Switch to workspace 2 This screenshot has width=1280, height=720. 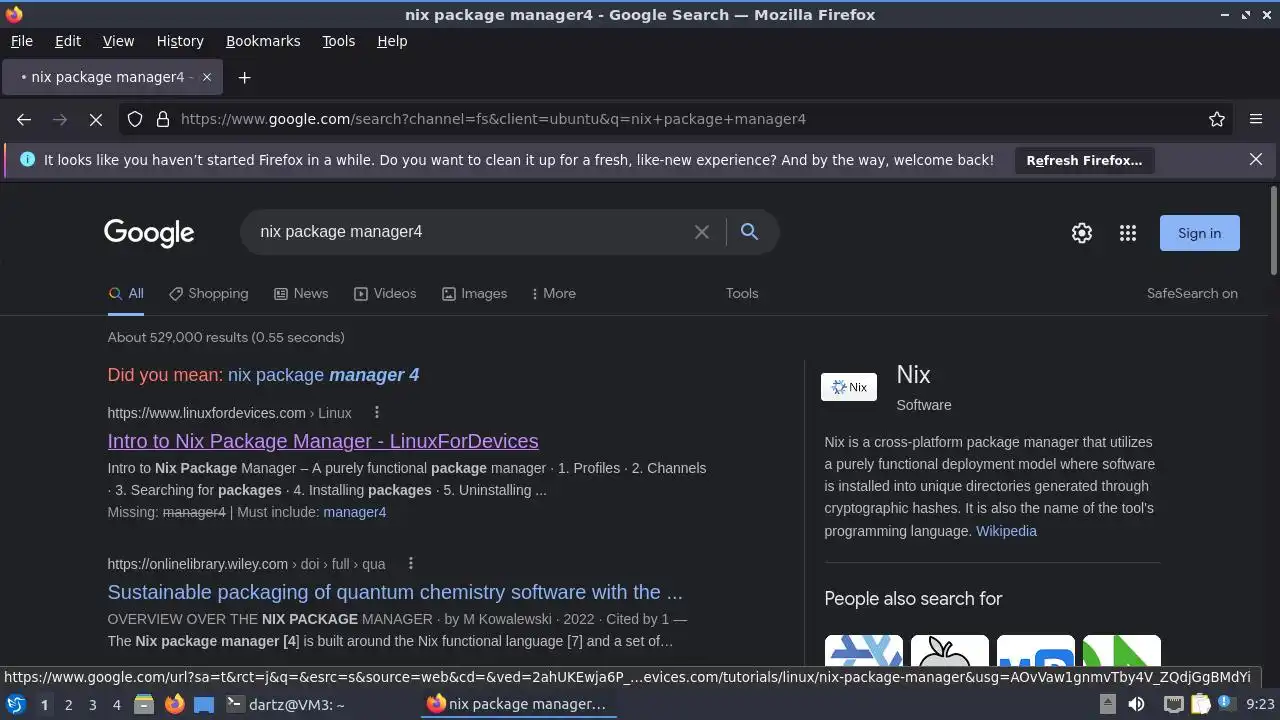[x=68, y=705]
